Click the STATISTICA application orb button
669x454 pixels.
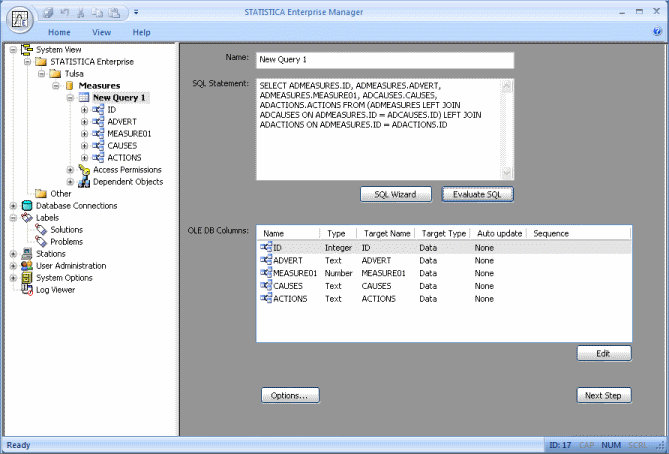[20, 20]
